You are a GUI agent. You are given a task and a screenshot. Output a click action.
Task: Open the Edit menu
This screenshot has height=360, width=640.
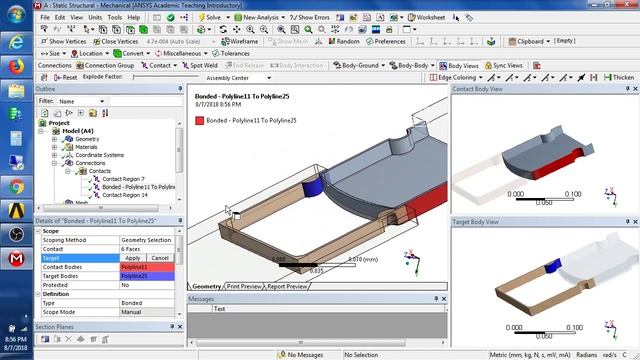(60, 18)
